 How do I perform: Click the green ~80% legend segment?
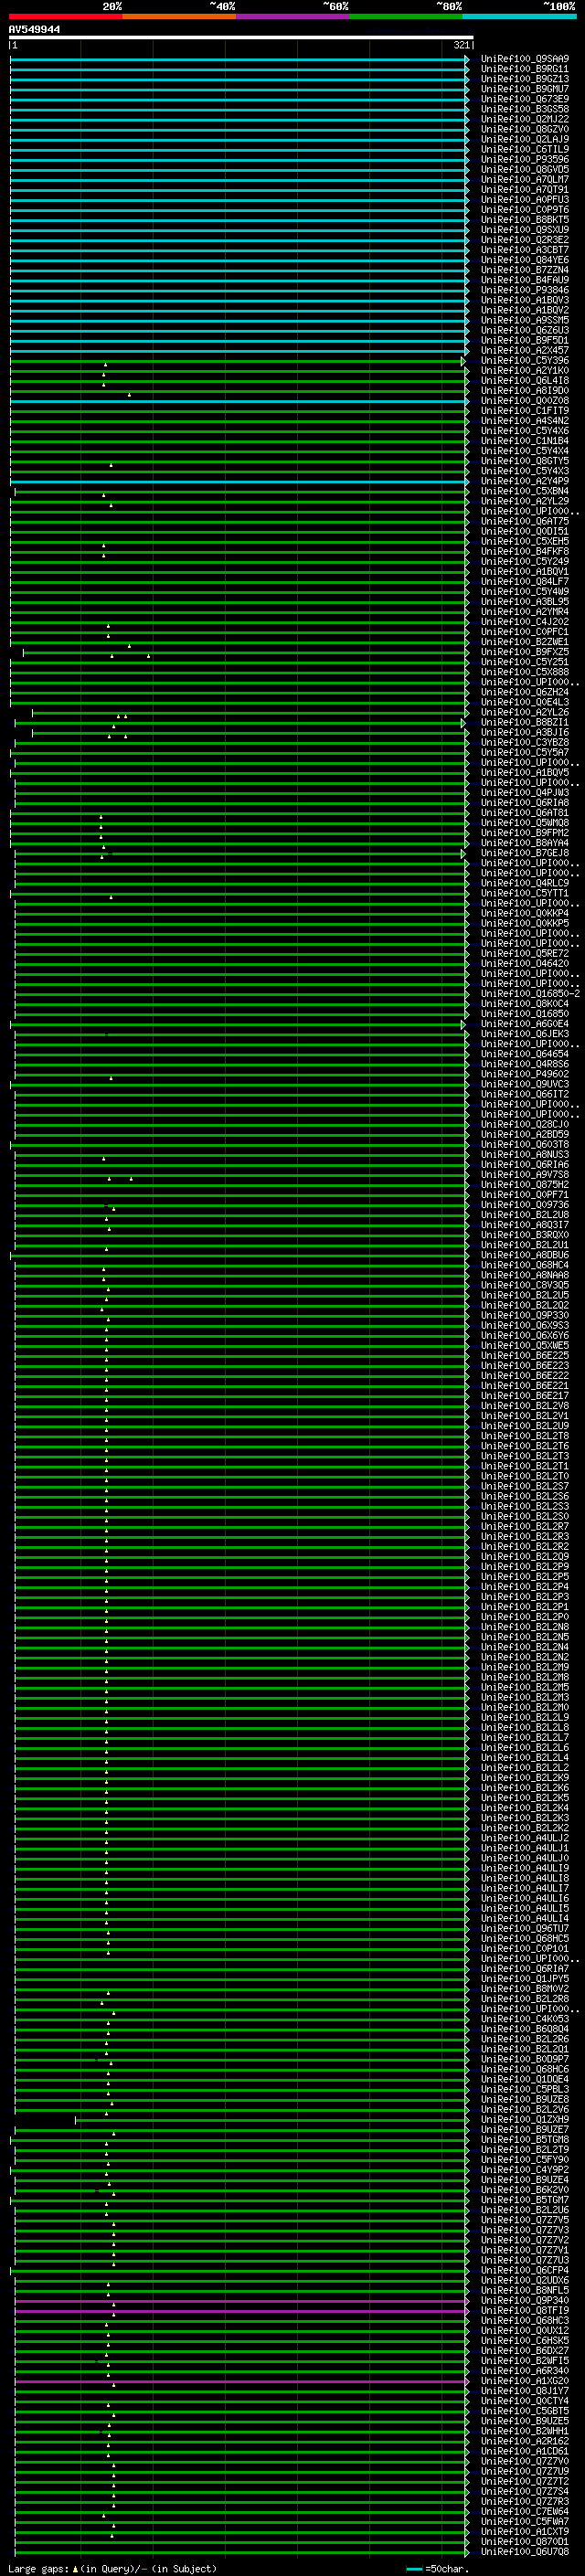(406, 16)
